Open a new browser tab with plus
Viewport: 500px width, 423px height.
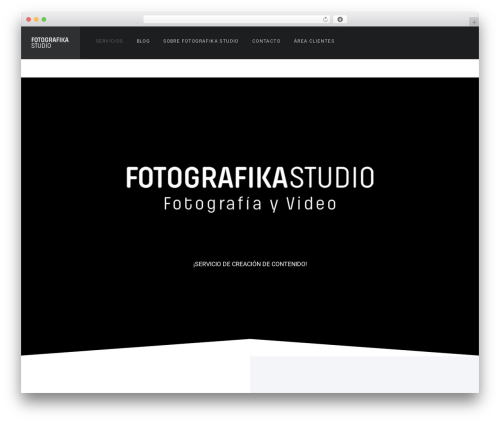coord(474,22)
